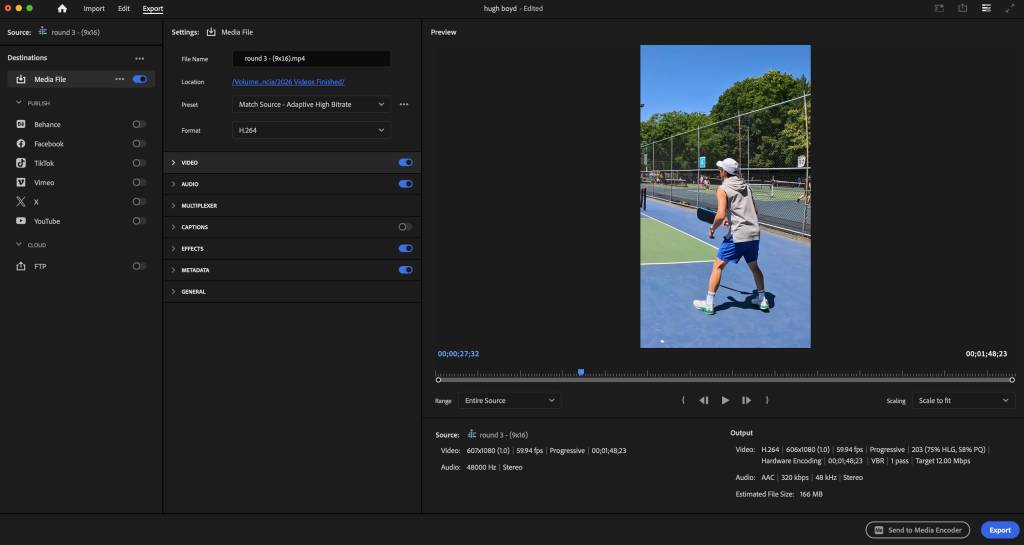1024x545 pixels.
Task: Open the export location link
Action: point(288,82)
